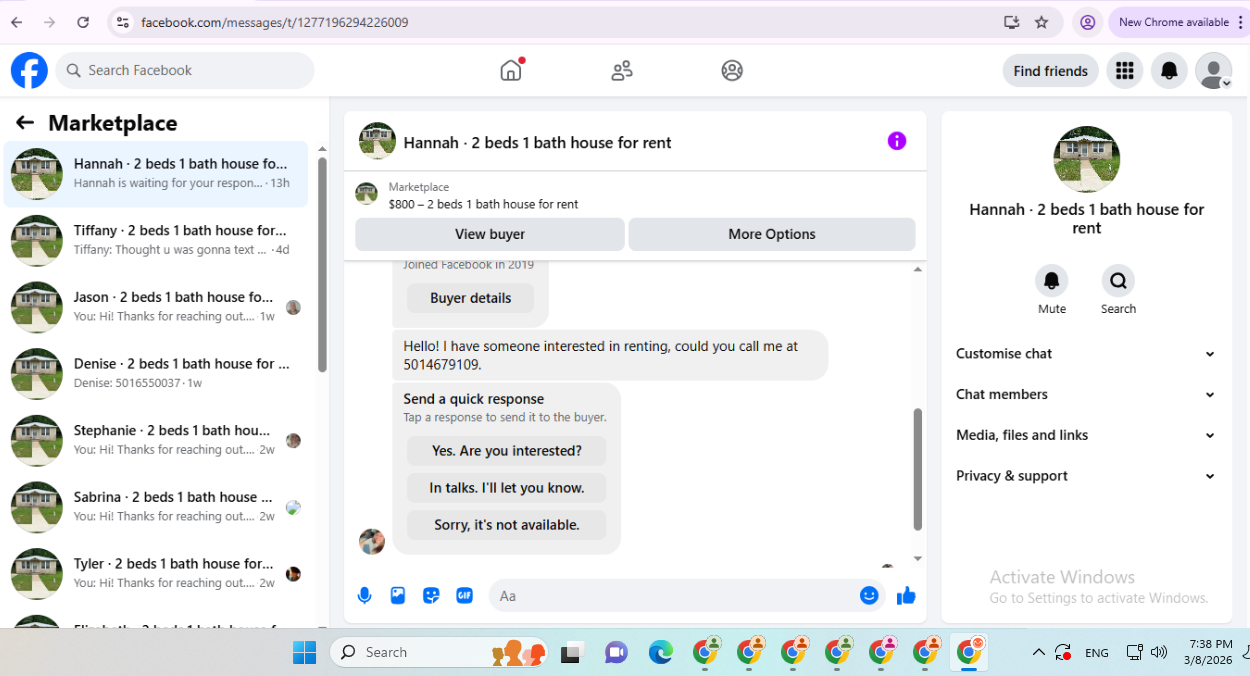Expand Media, files and links section

click(1086, 436)
